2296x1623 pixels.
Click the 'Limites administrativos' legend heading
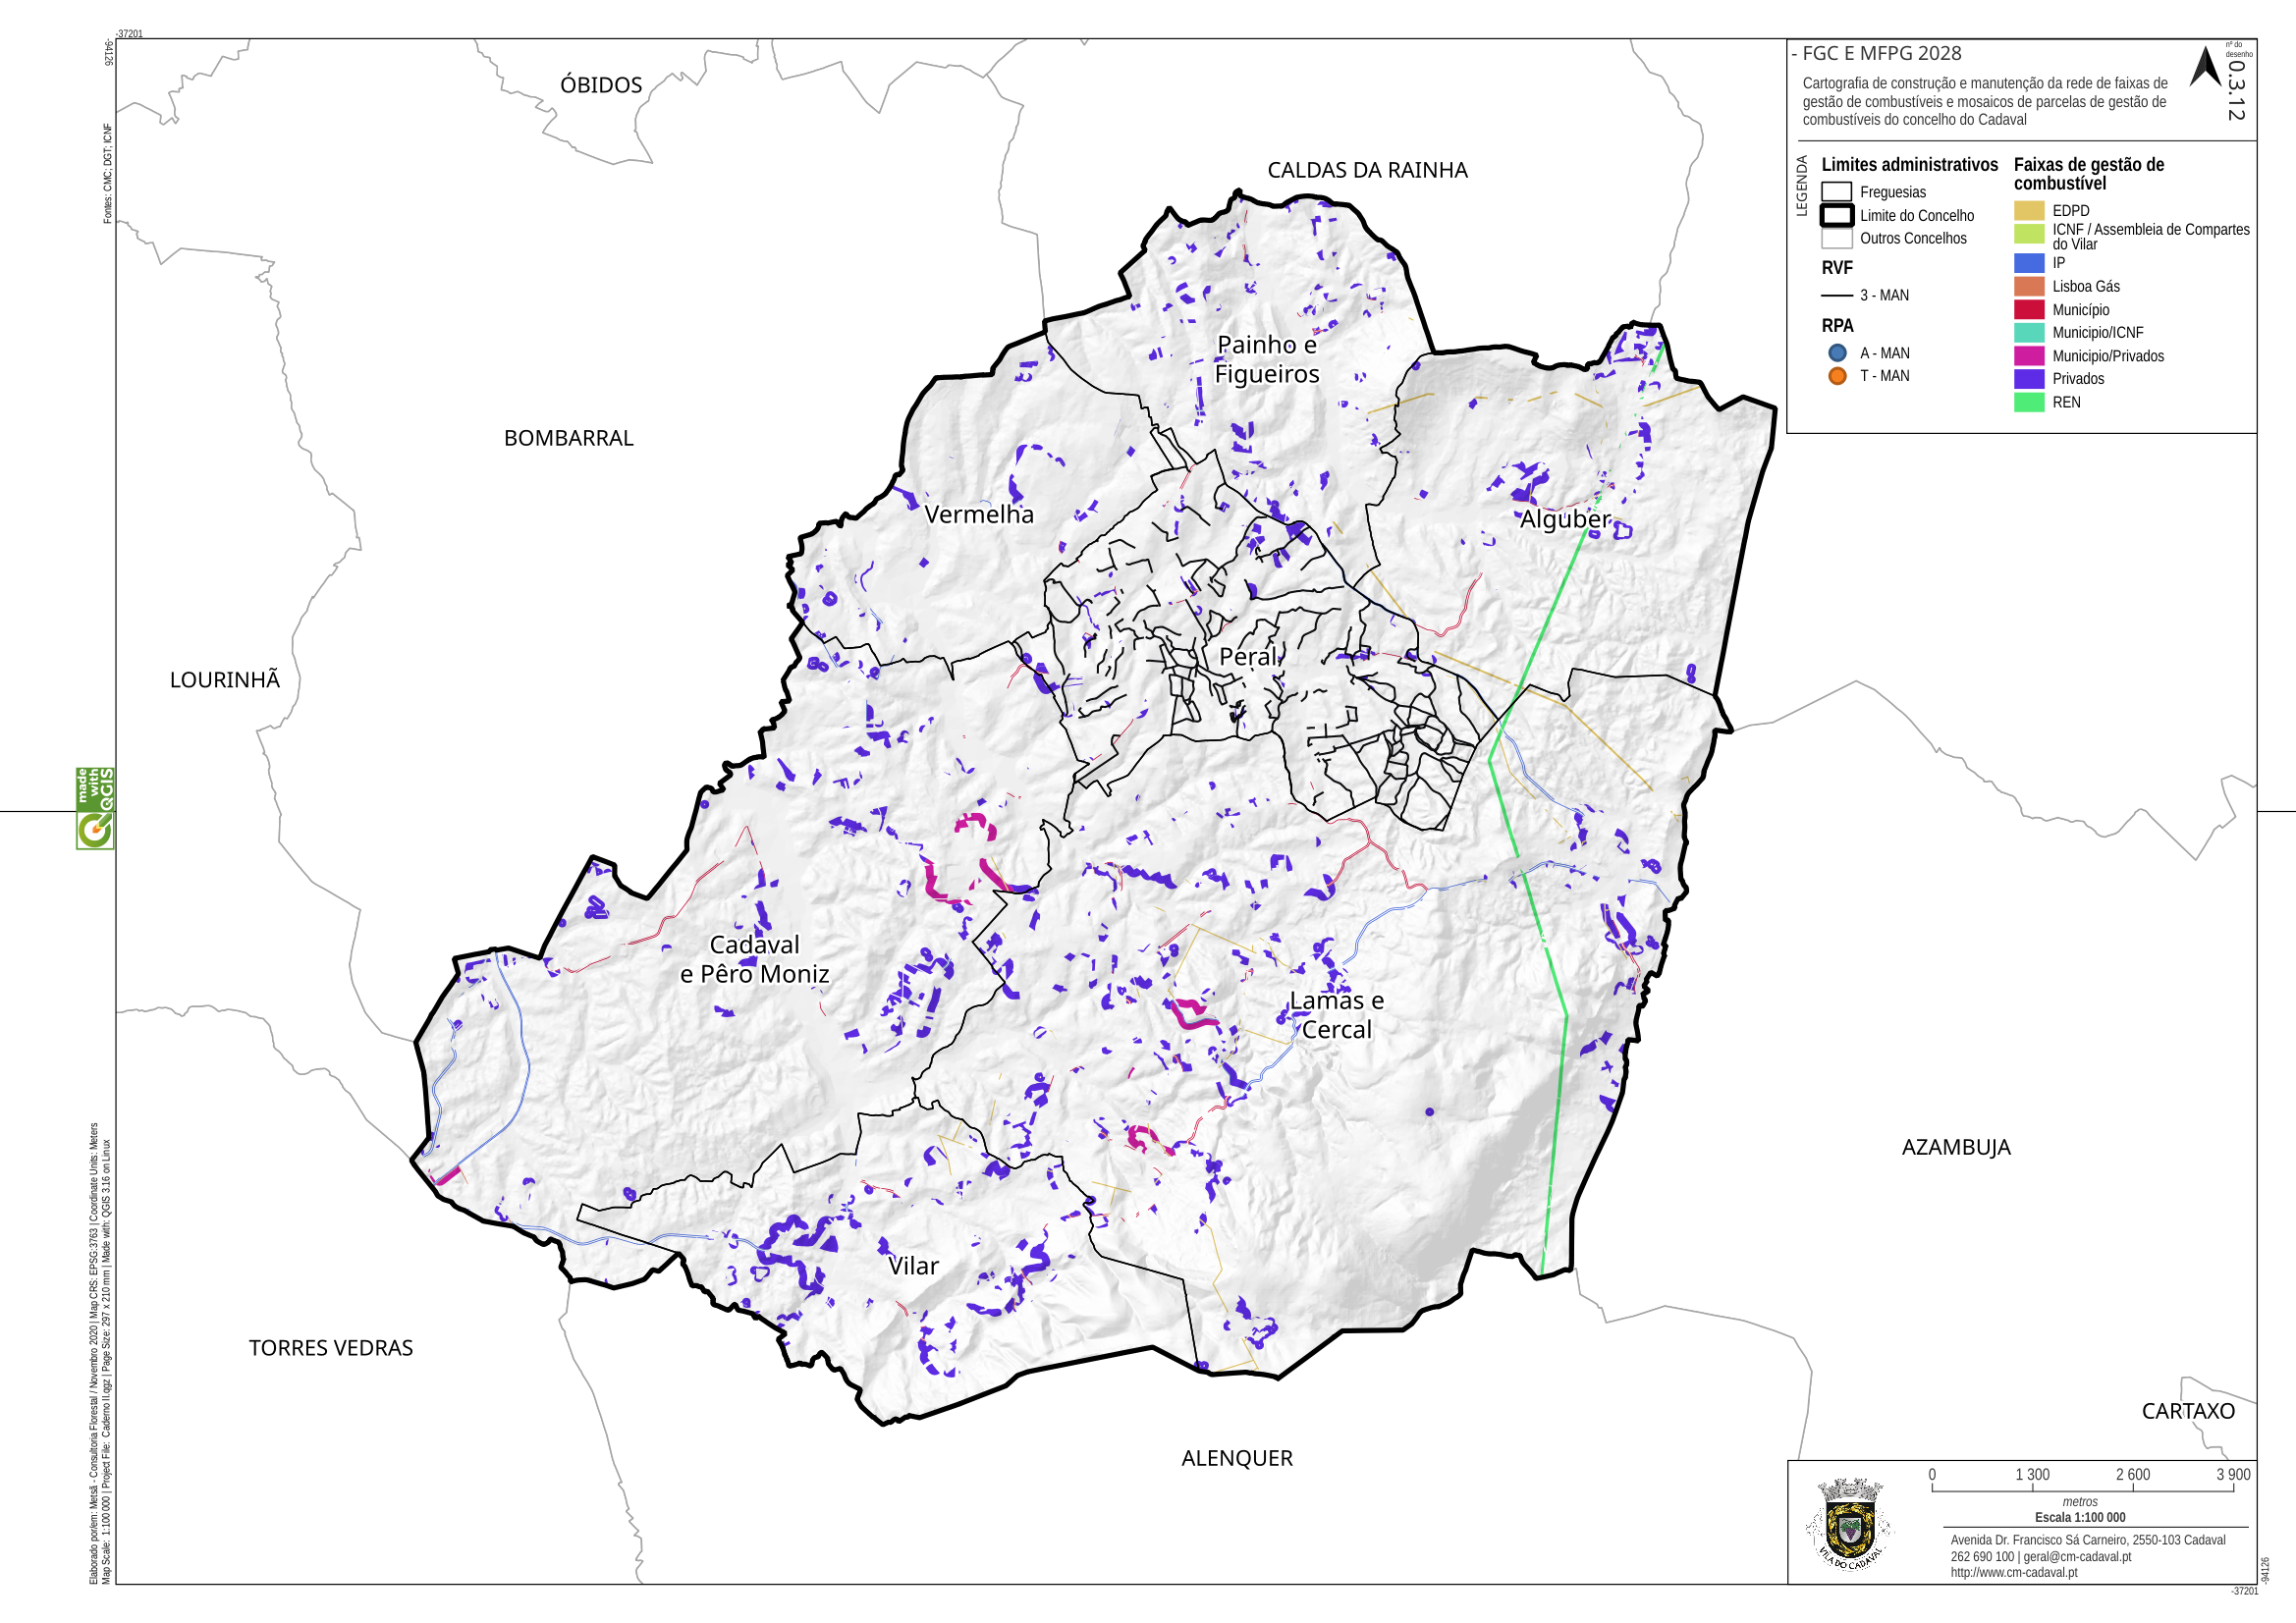1909,165
